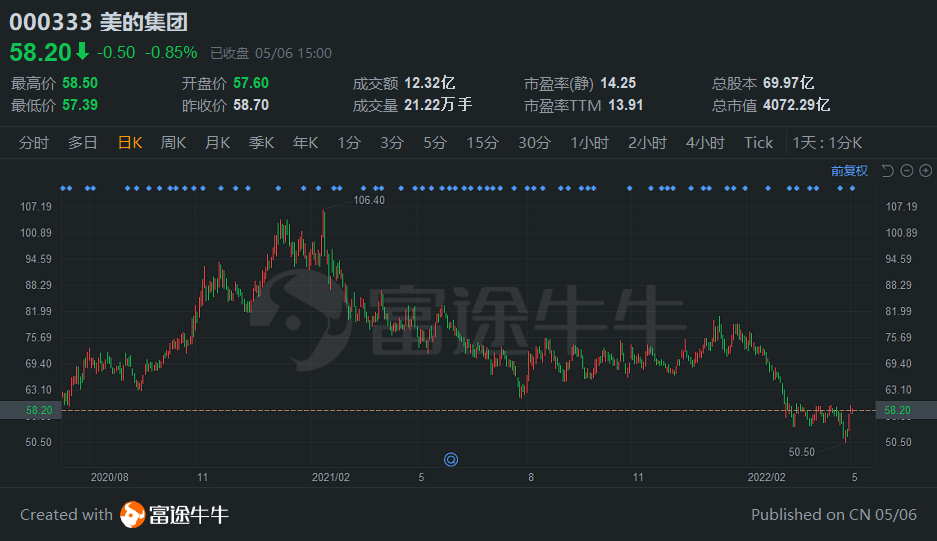Click the 50.50 low price label
This screenshot has height=541, width=937.
801,452
